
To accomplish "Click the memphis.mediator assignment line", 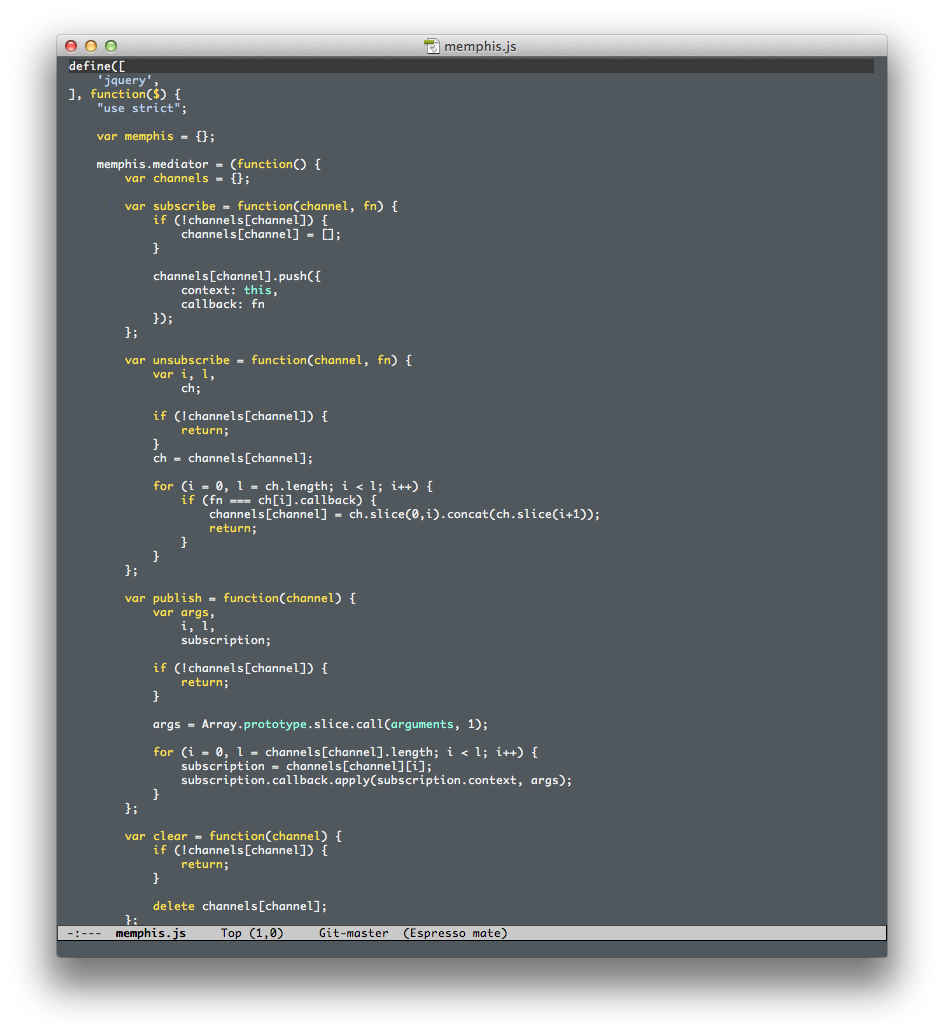I will (209, 164).
